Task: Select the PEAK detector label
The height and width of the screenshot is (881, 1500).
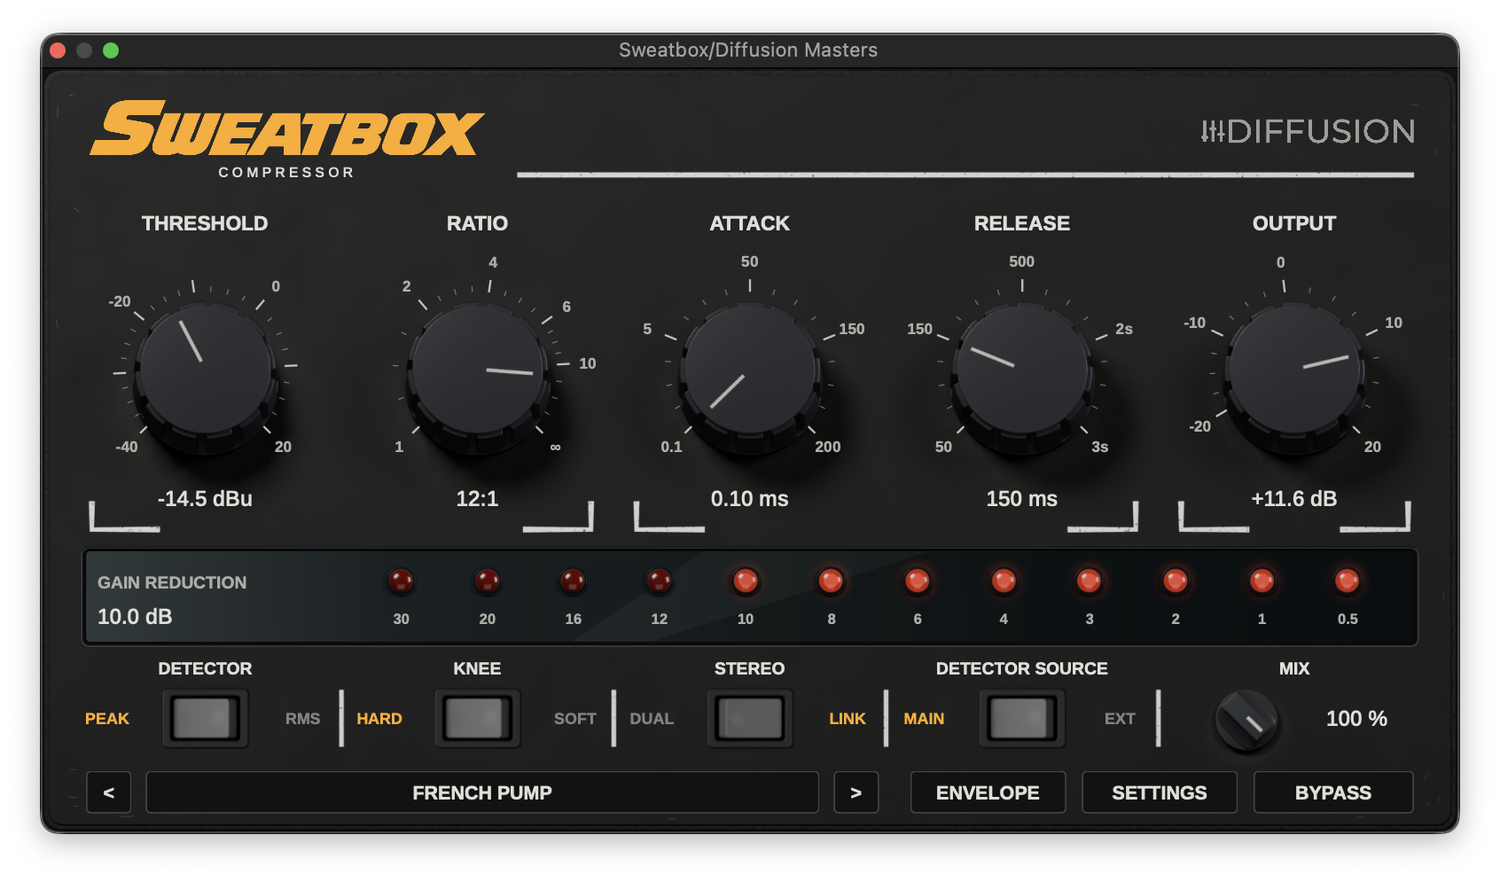Action: tap(107, 718)
